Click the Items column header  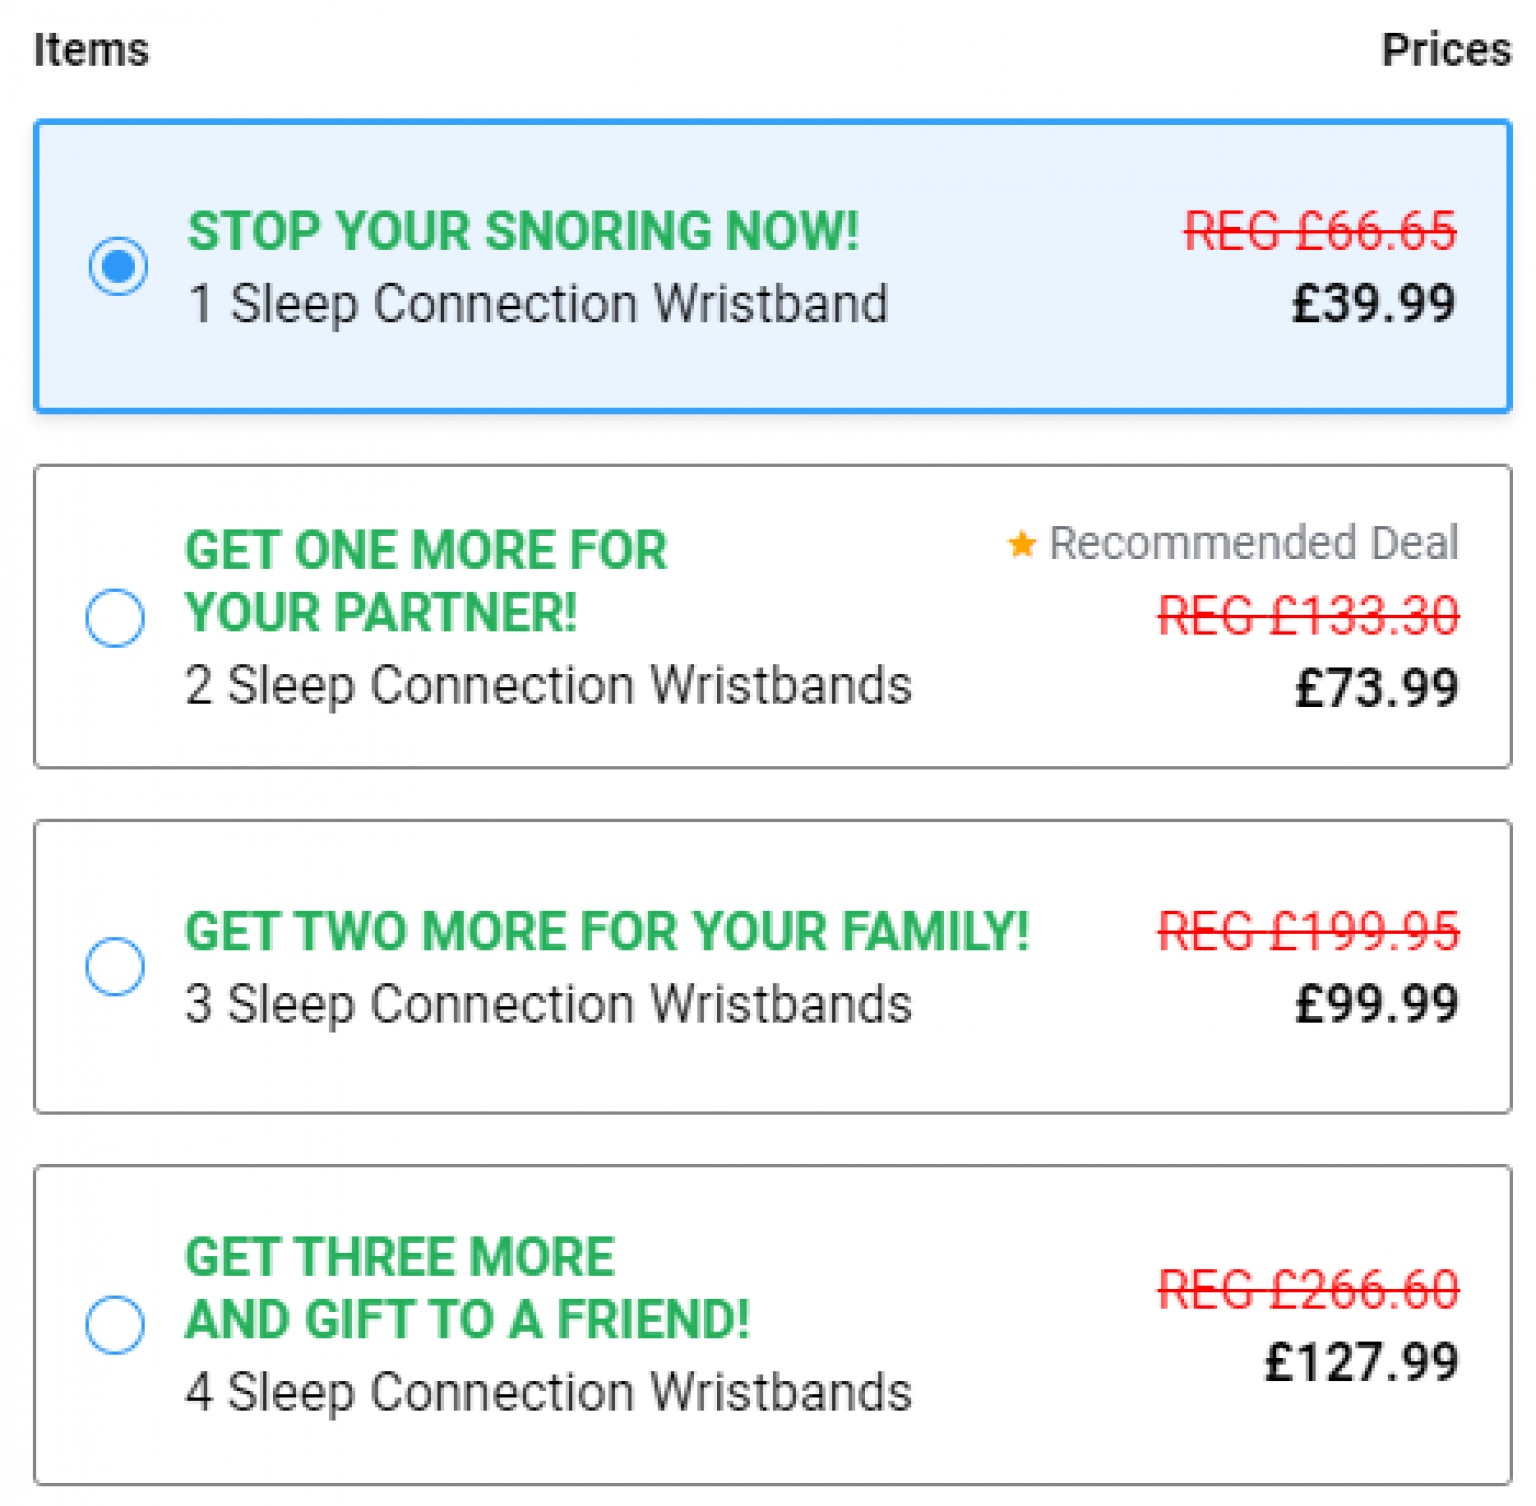point(91,48)
